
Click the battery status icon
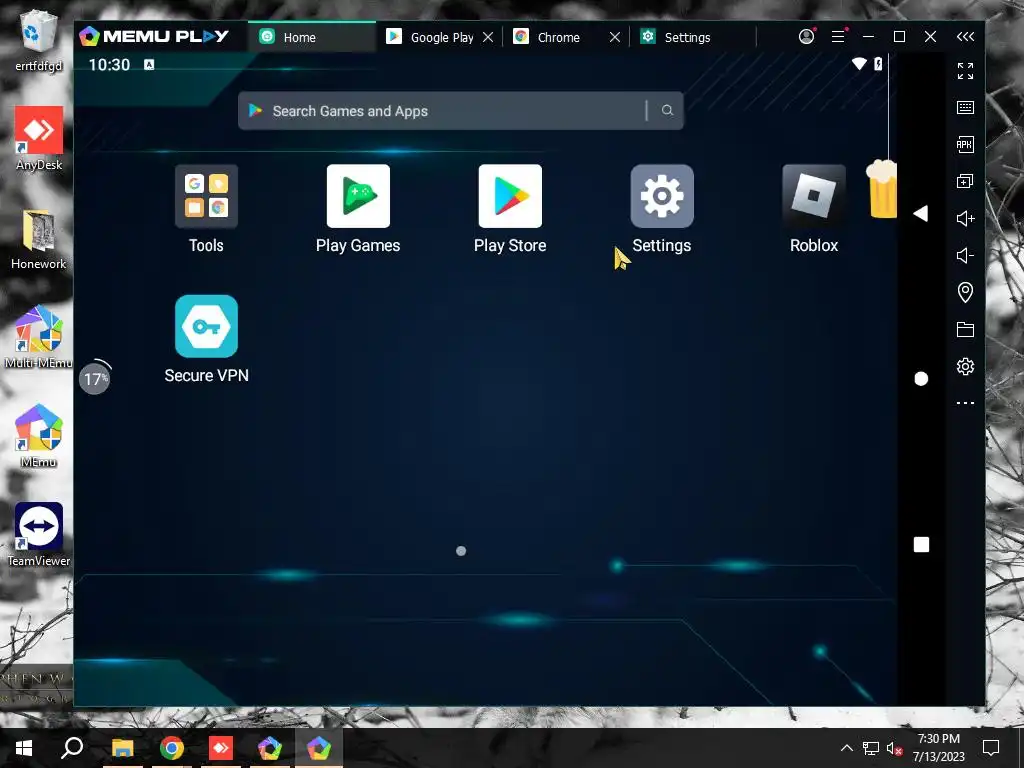(x=878, y=63)
